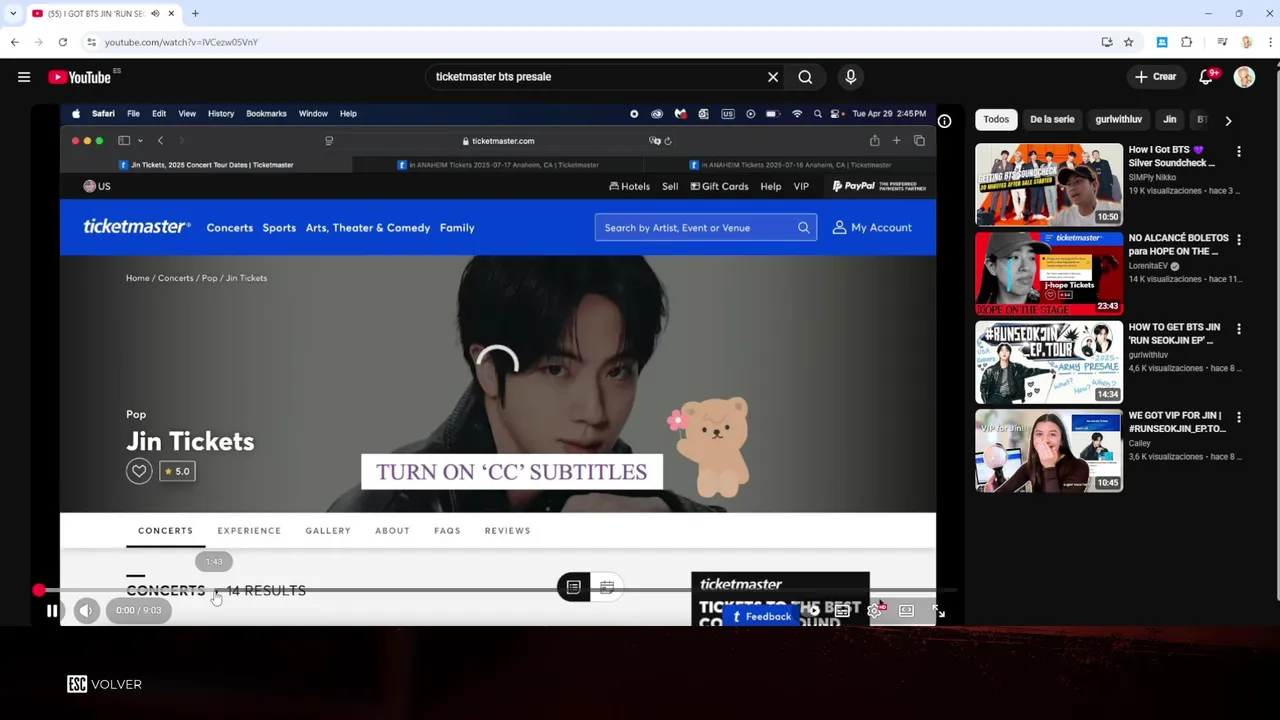Open a new browser tab
The height and width of the screenshot is (720, 1280).
pyautogui.click(x=195, y=14)
